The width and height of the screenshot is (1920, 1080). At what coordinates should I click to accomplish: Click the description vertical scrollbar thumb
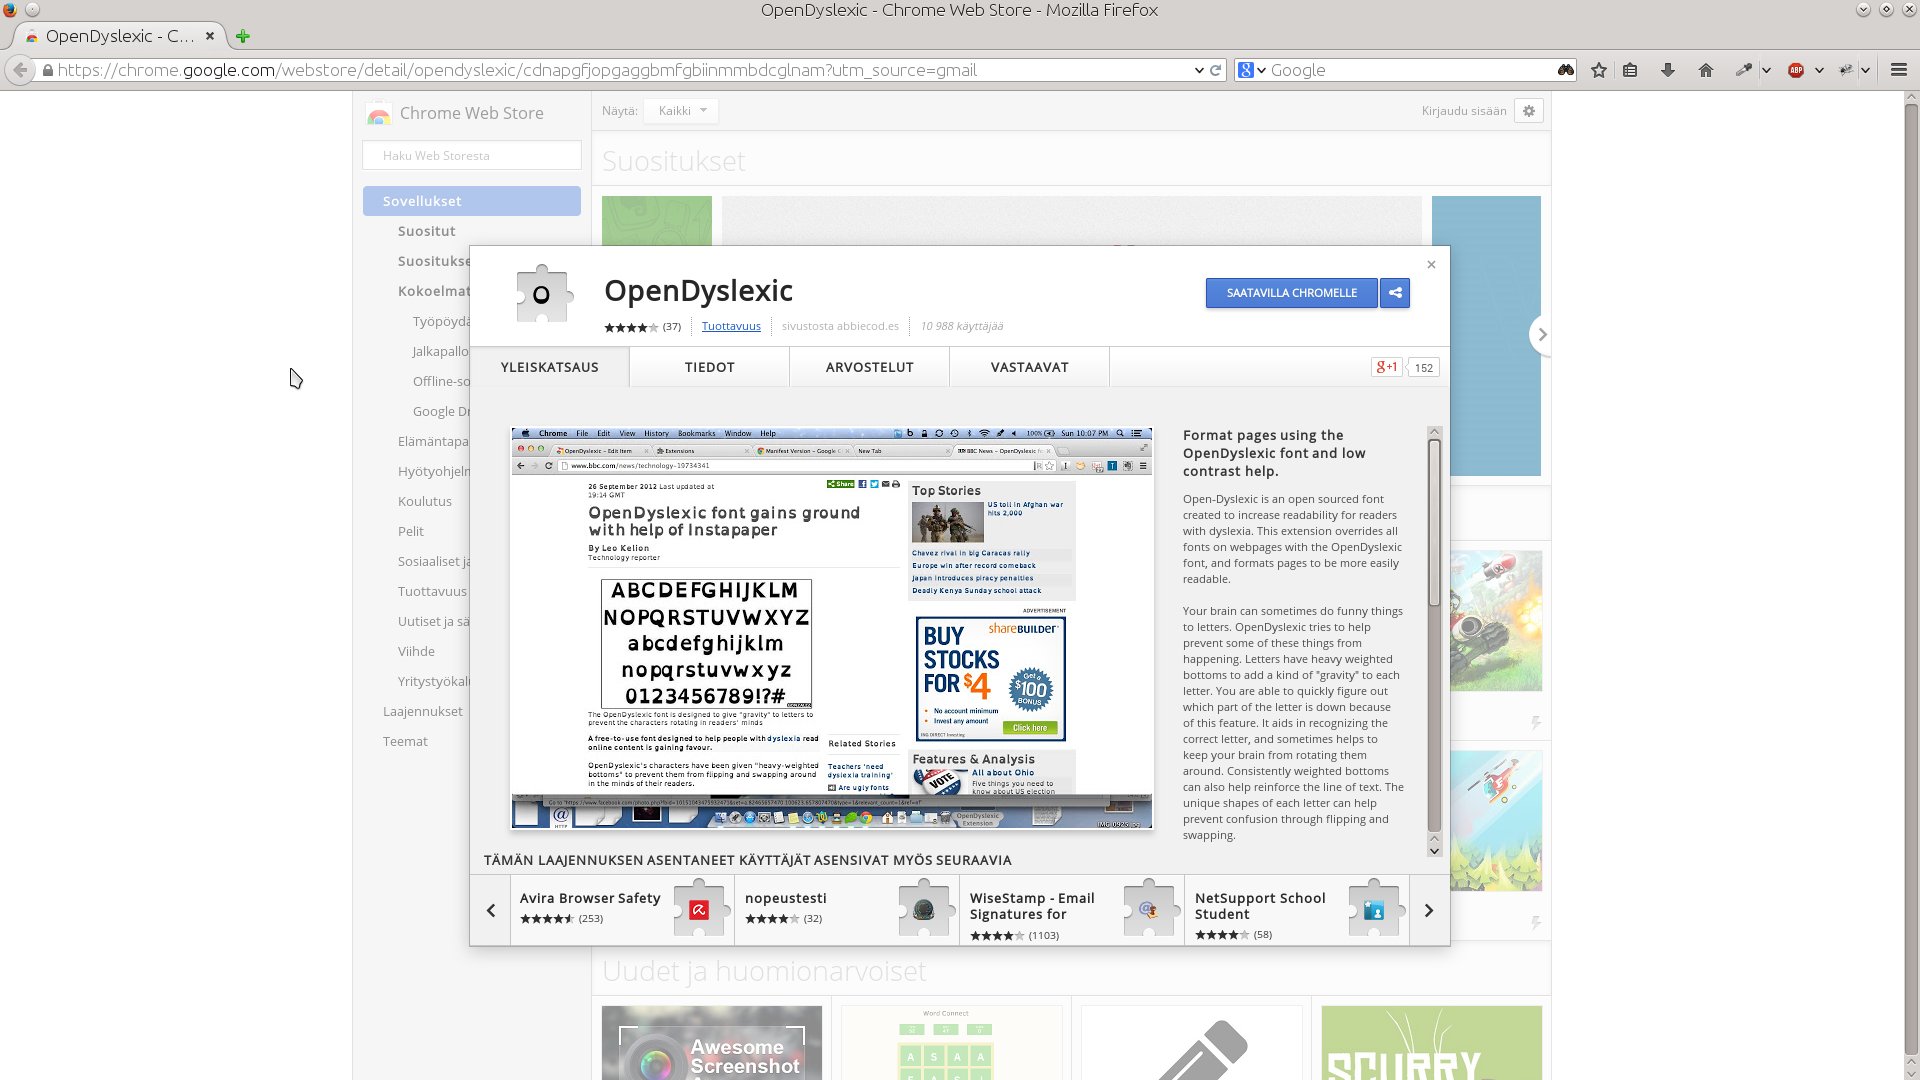1434,522
